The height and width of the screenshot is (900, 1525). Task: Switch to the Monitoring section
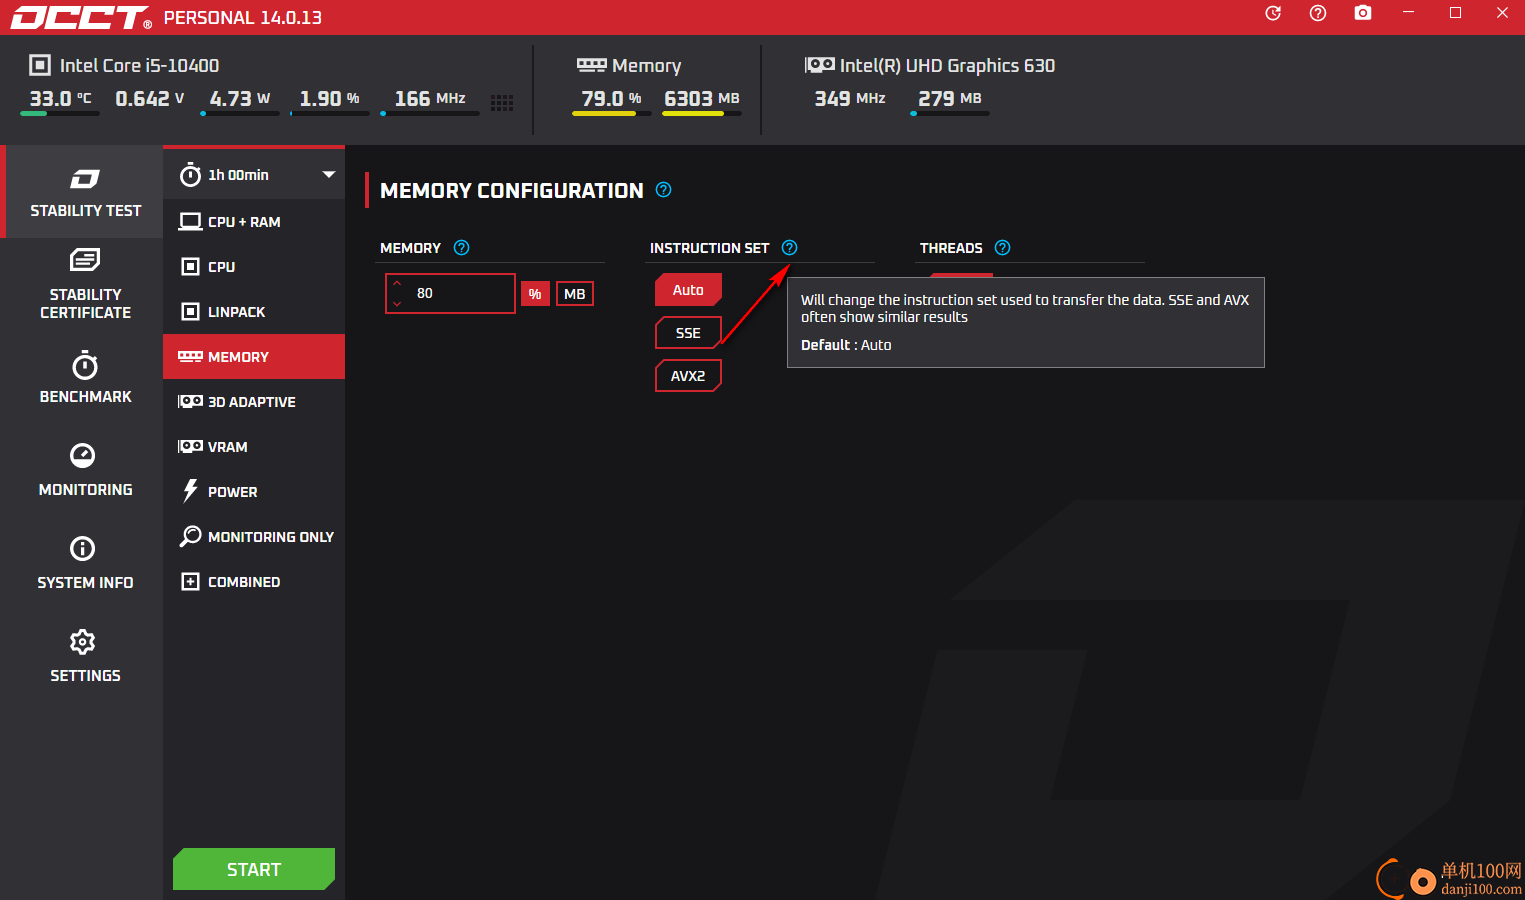[x=85, y=470]
